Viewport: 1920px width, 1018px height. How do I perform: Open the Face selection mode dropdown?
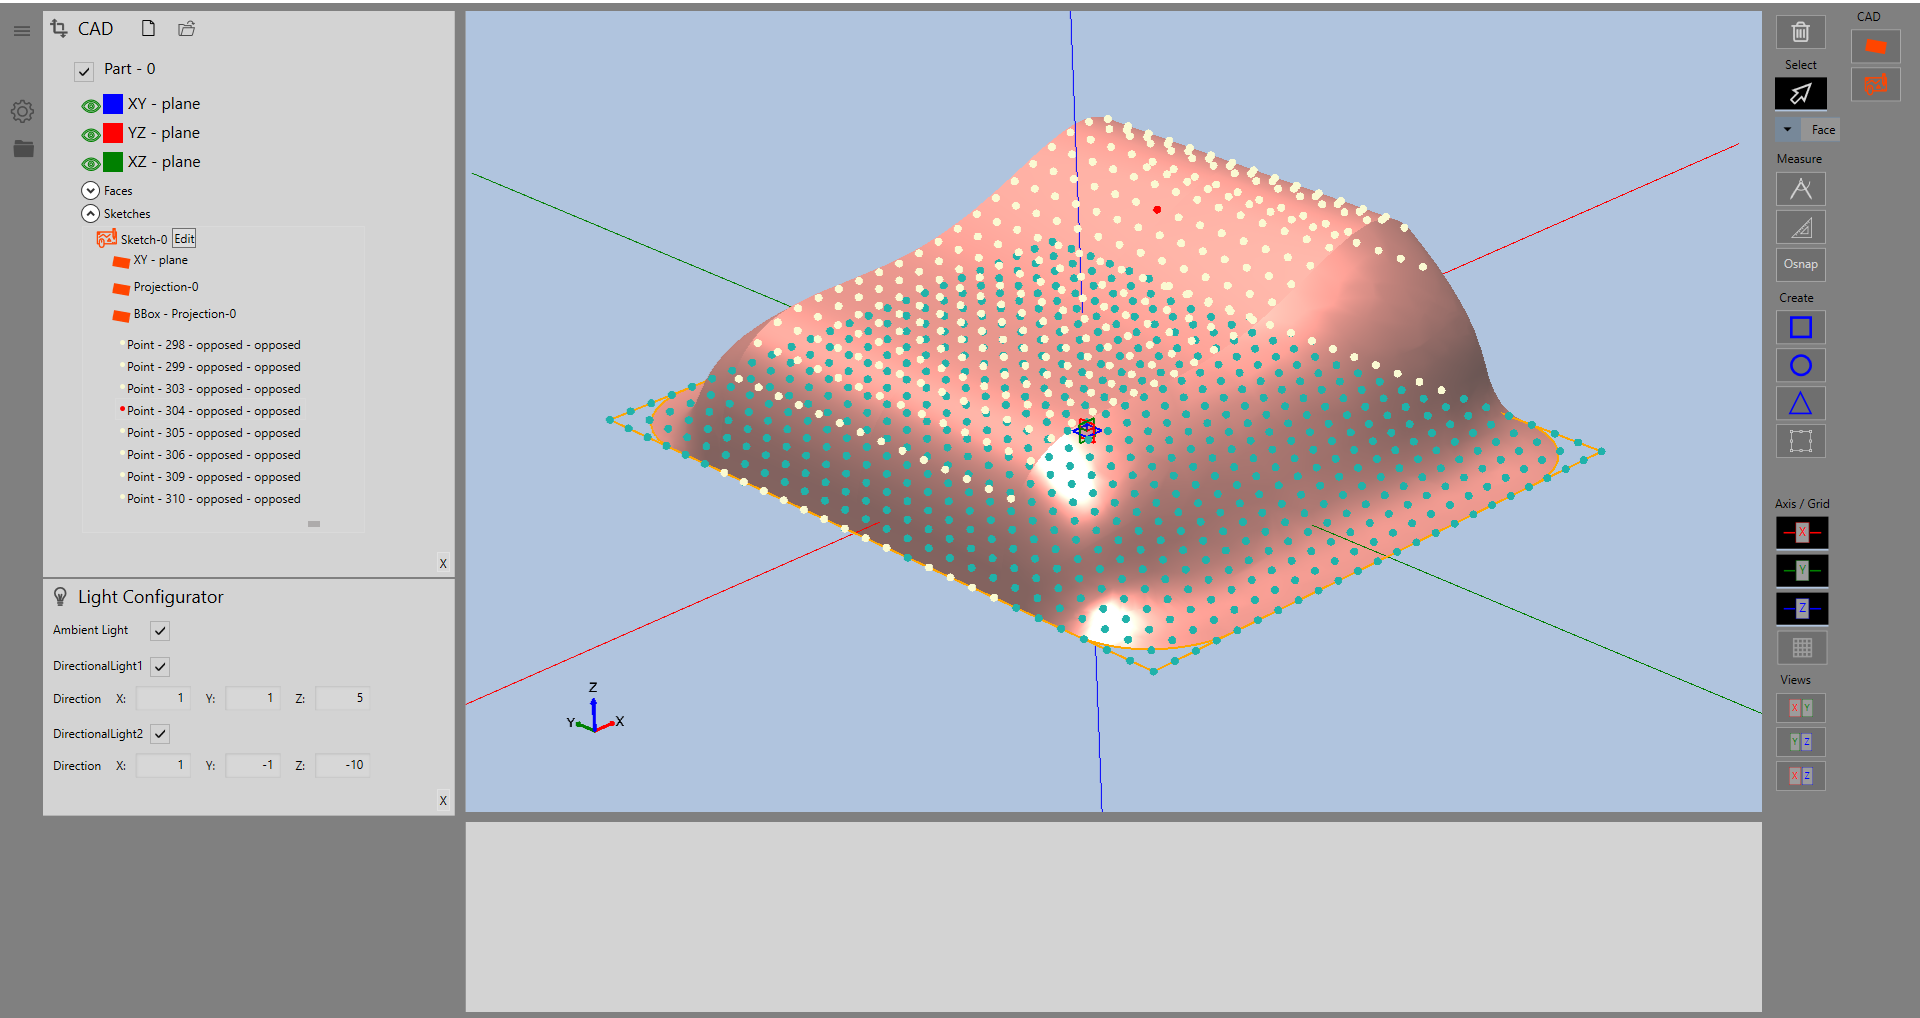pyautogui.click(x=1787, y=130)
